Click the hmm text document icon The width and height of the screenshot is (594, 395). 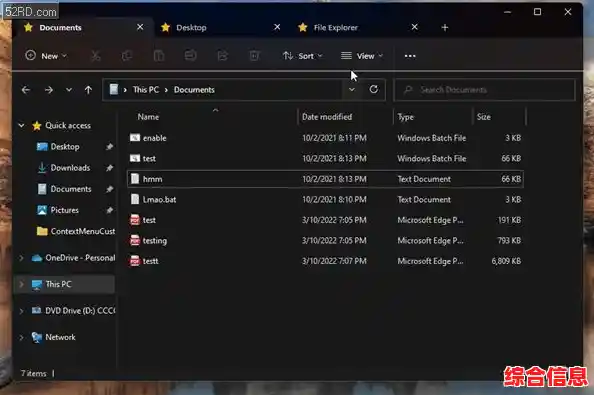[x=135, y=179]
